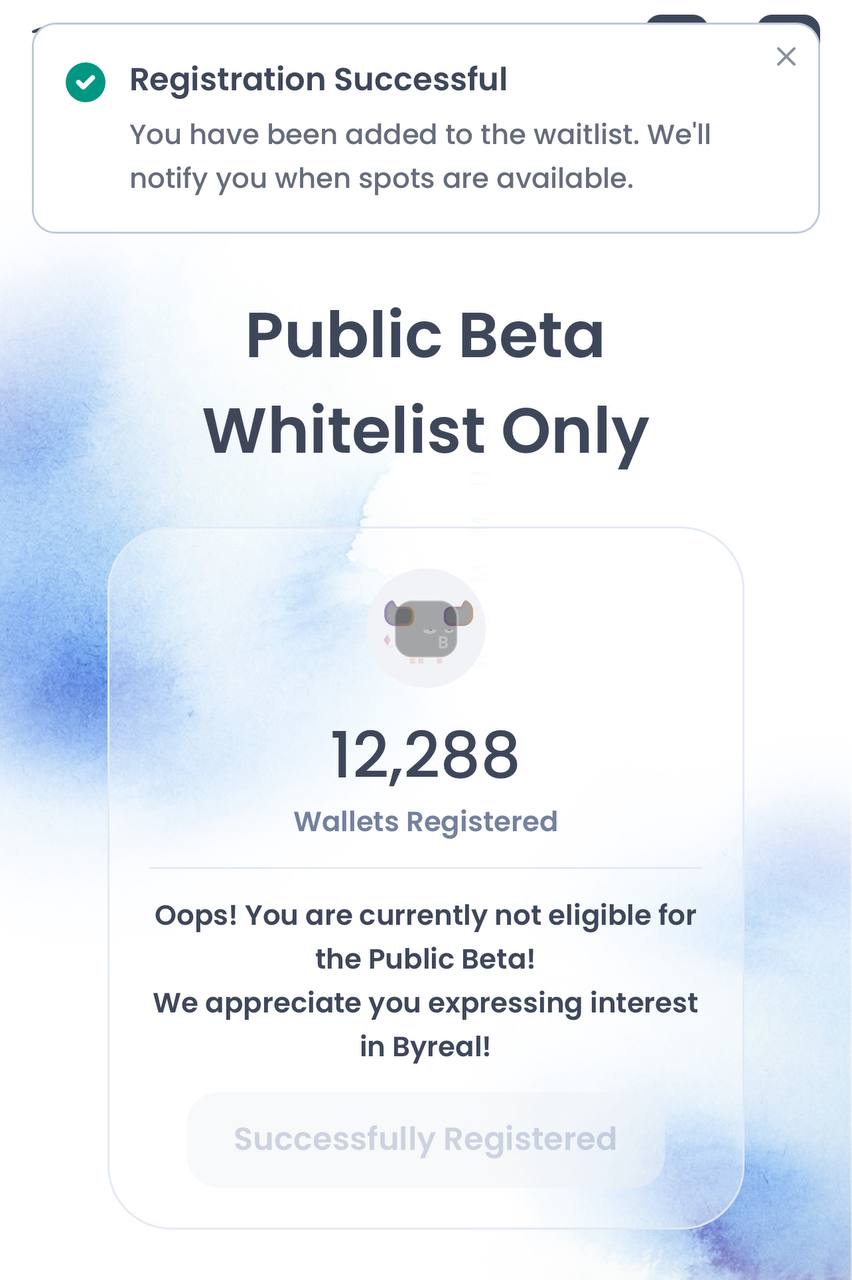The image size is (852, 1280).
Task: Dismiss the Registration Successful notification
Action: tap(786, 57)
